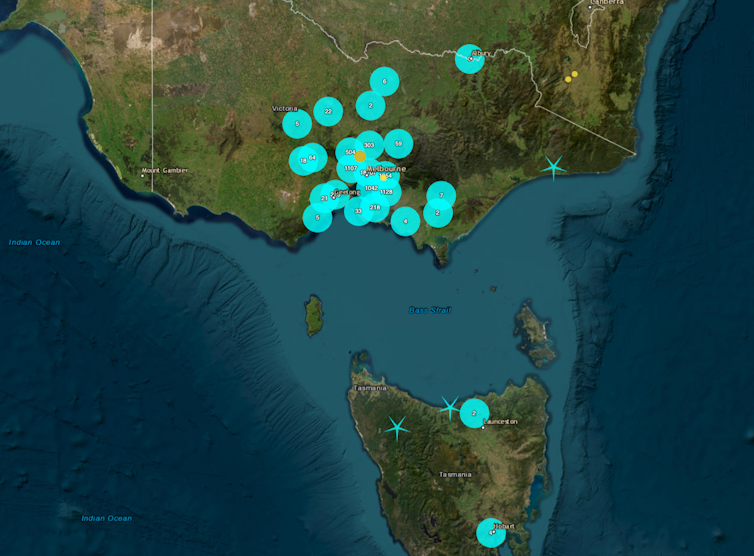This screenshot has height=556, width=754.
Task: Click the cluster marker labeled 22
Action: (x=328, y=111)
